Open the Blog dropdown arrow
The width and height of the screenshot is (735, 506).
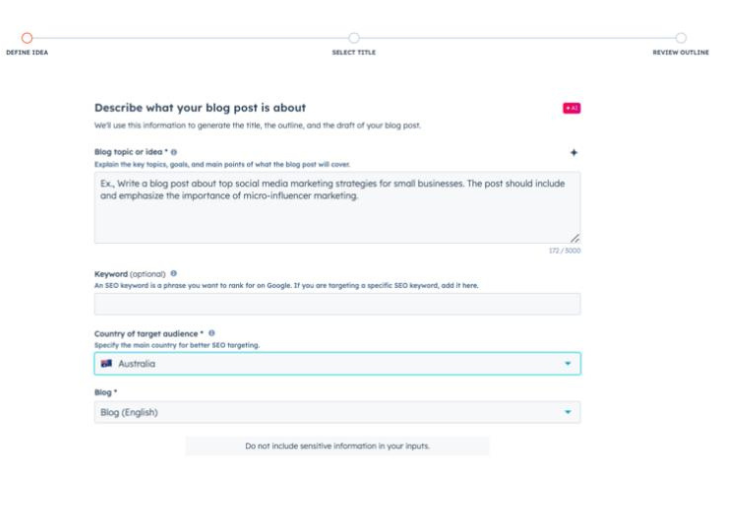point(568,412)
